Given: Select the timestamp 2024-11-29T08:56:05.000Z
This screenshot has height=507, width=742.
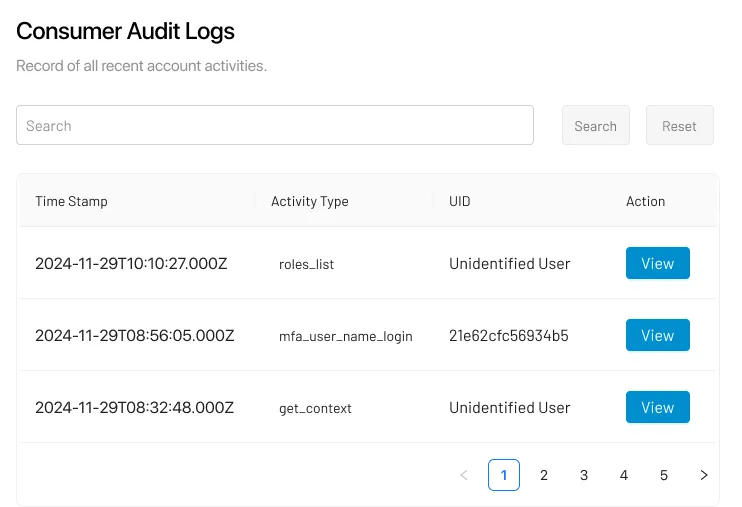Looking at the screenshot, I should (134, 335).
